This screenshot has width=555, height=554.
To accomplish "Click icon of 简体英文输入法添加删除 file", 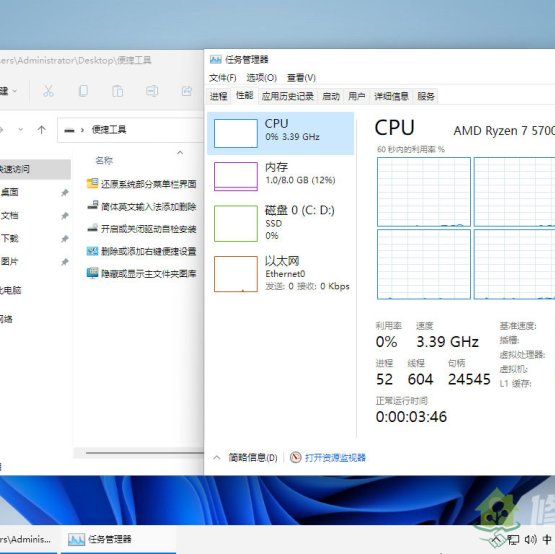I will (92, 206).
